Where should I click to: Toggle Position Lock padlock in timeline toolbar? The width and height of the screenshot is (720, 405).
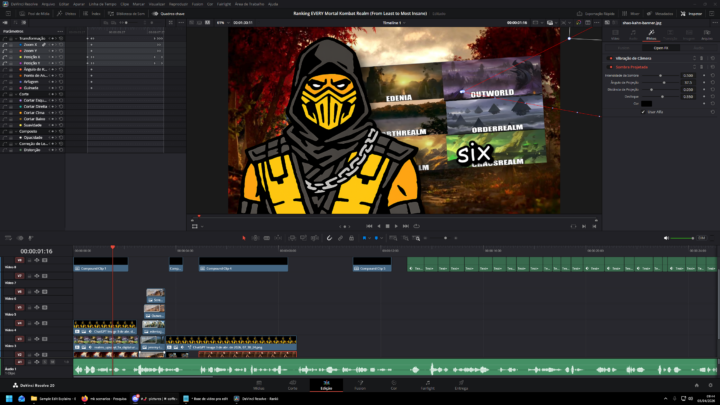(x=351, y=238)
